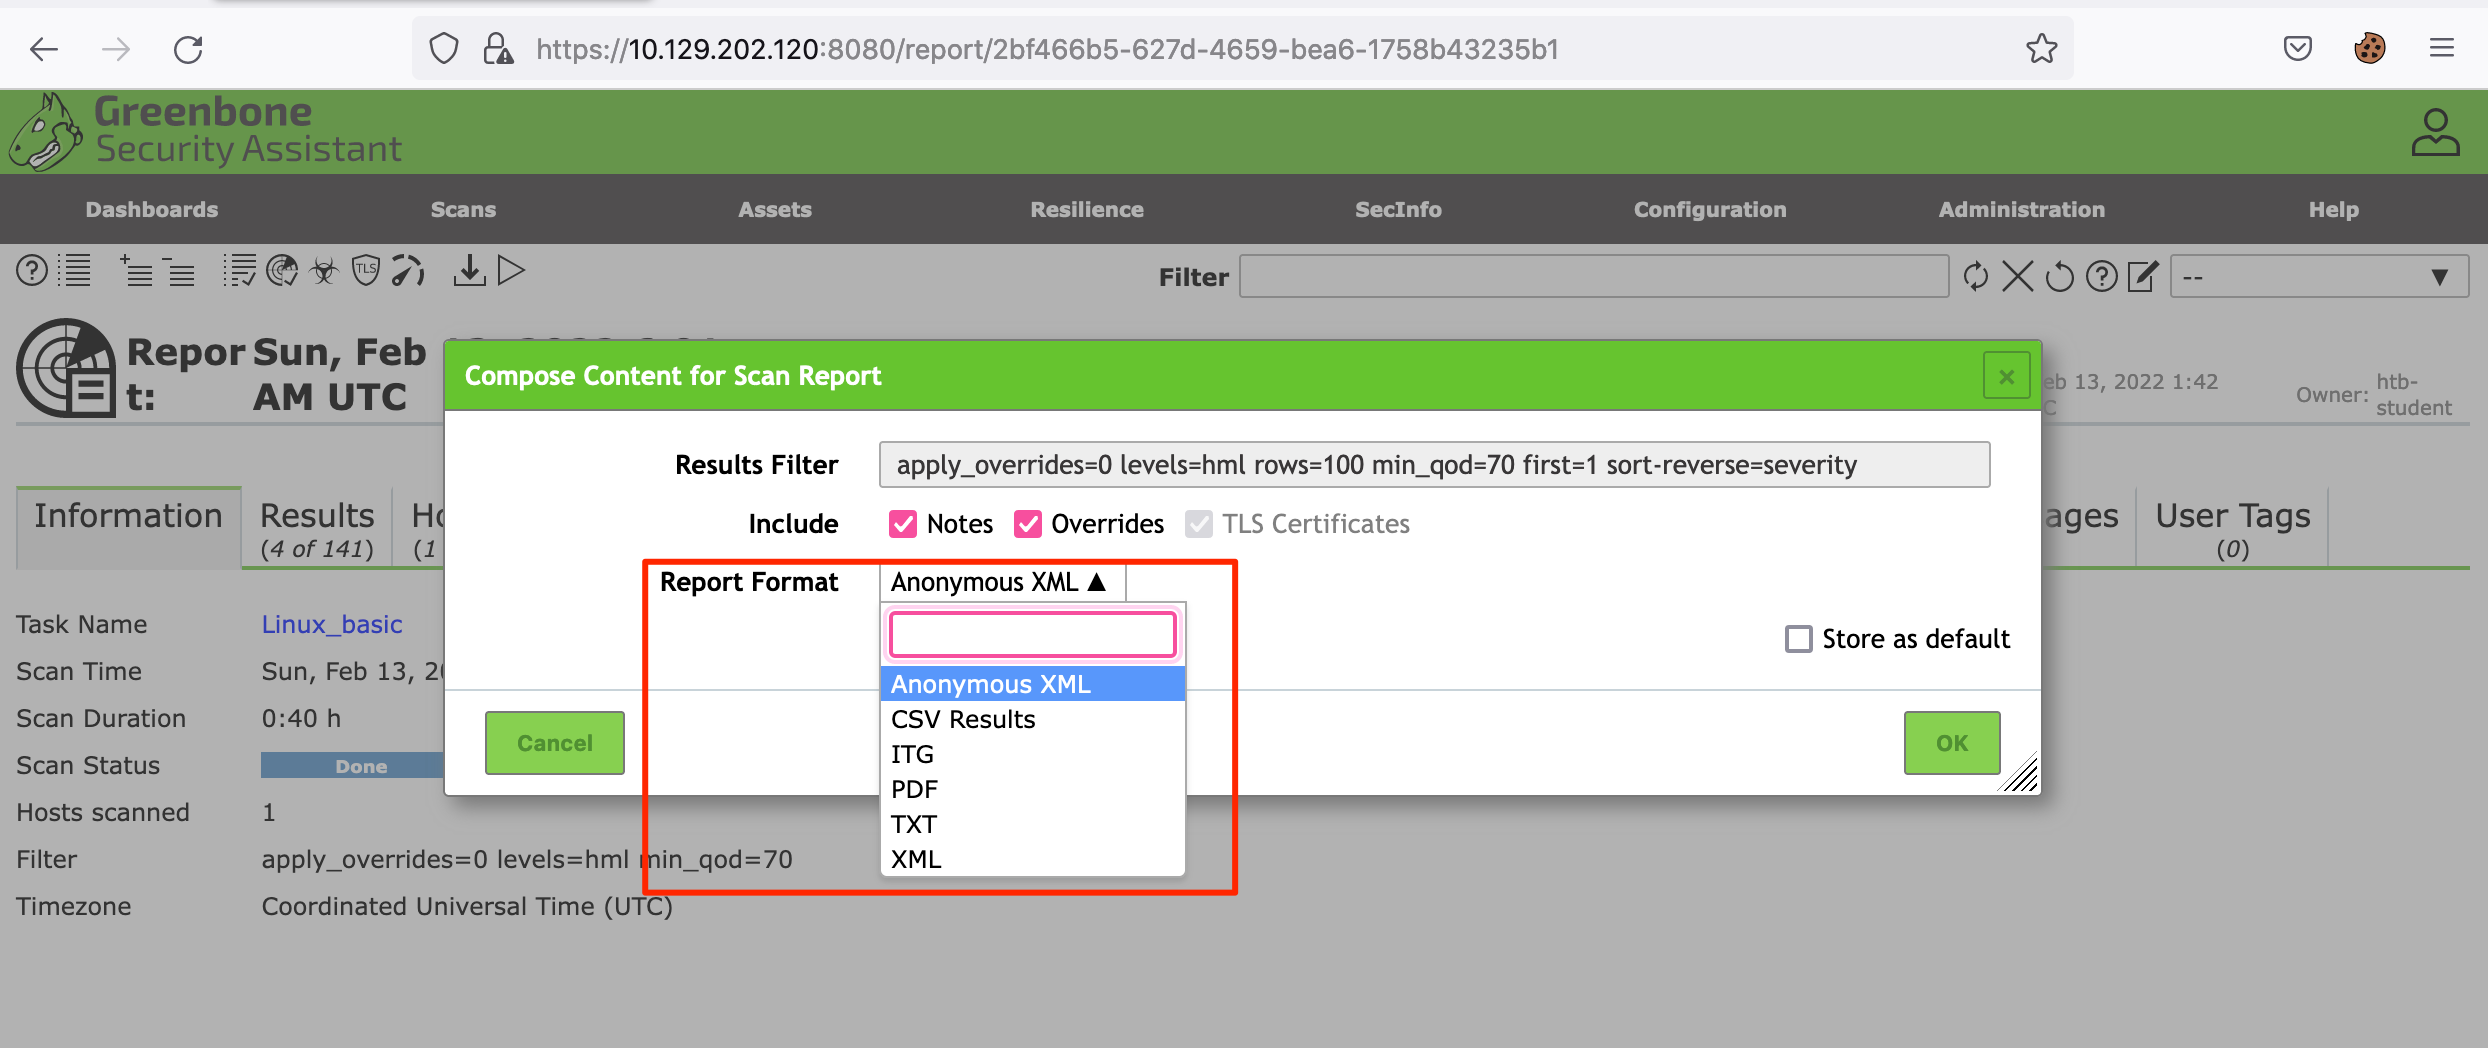Viewport: 2488px width, 1048px height.
Task: Enable Store as default checkbox
Action: [x=1798, y=639]
